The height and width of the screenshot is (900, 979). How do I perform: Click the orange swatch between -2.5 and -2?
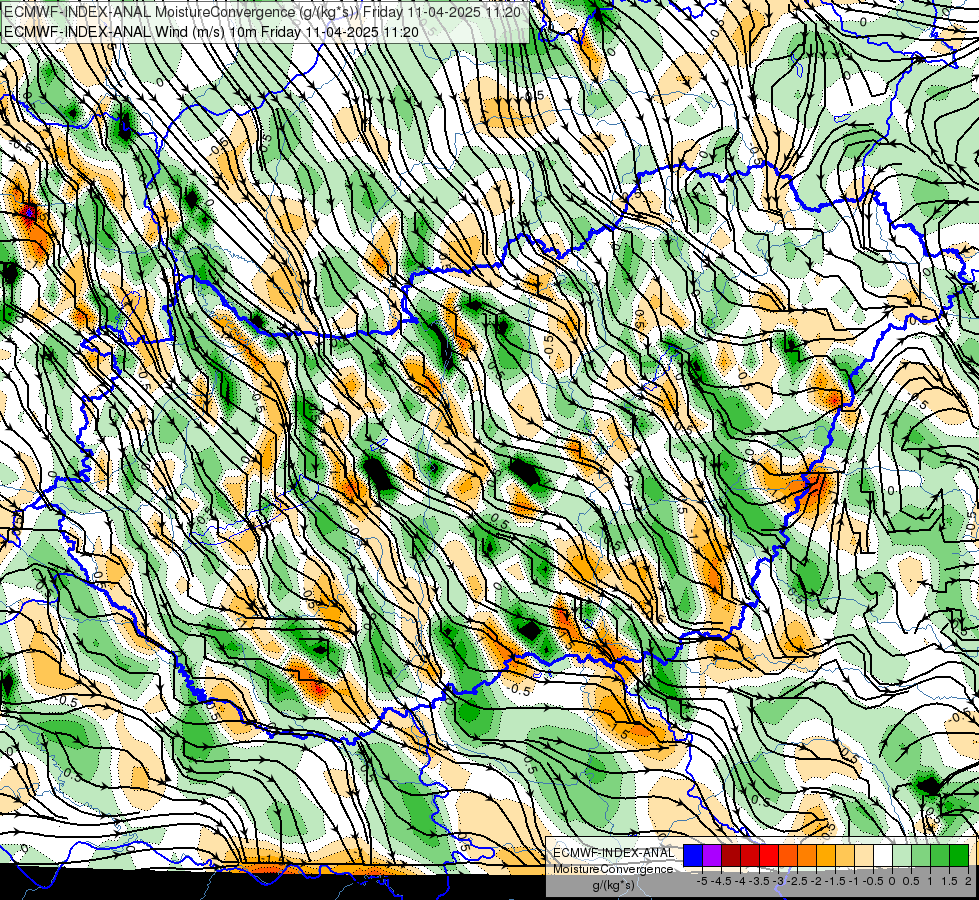pos(807,855)
